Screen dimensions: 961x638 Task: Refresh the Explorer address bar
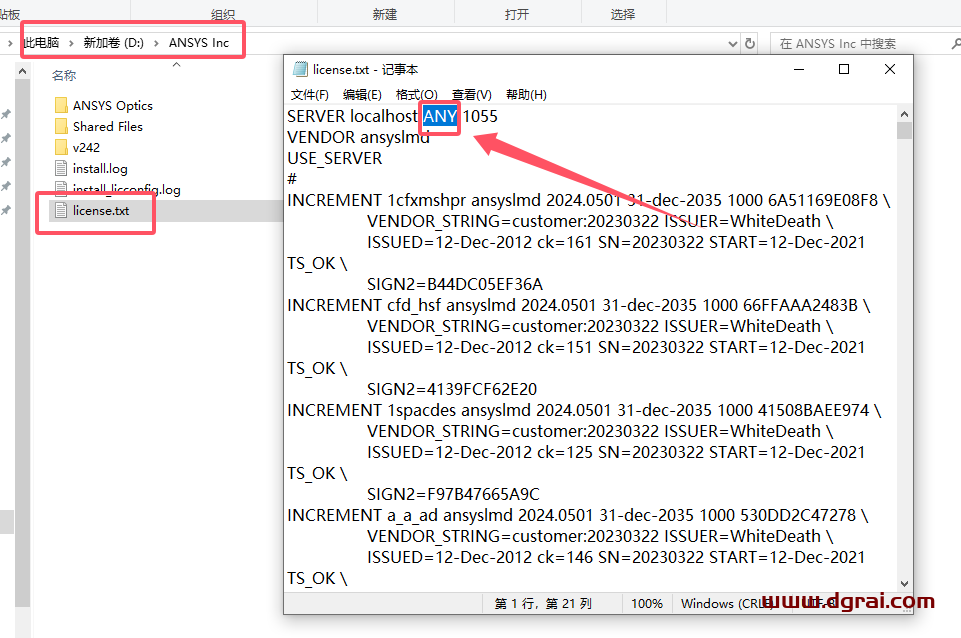coord(750,44)
